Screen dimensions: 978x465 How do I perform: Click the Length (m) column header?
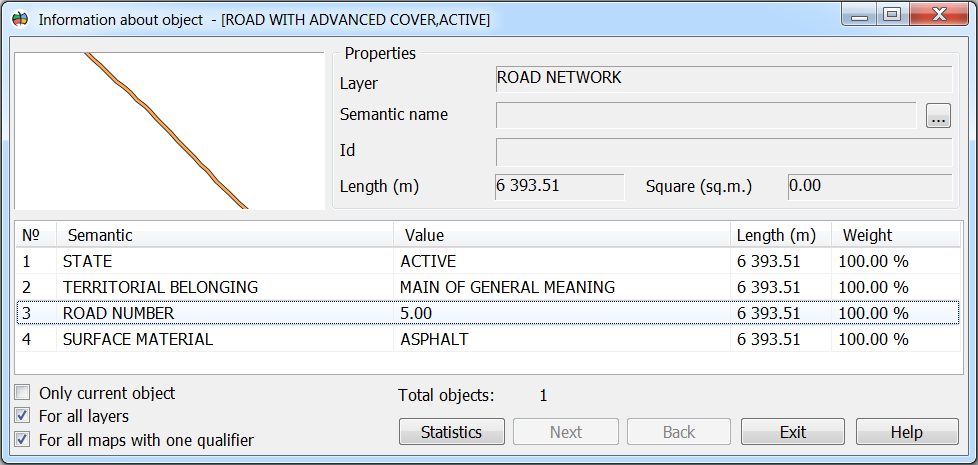779,235
